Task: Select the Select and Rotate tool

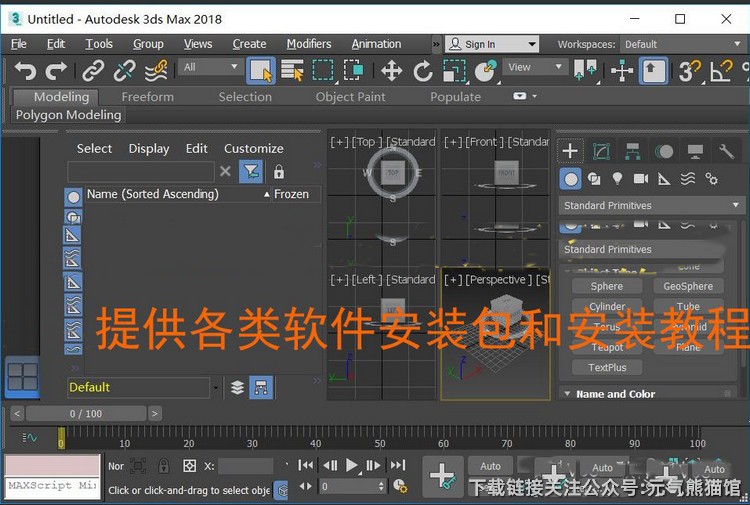Action: [x=423, y=70]
